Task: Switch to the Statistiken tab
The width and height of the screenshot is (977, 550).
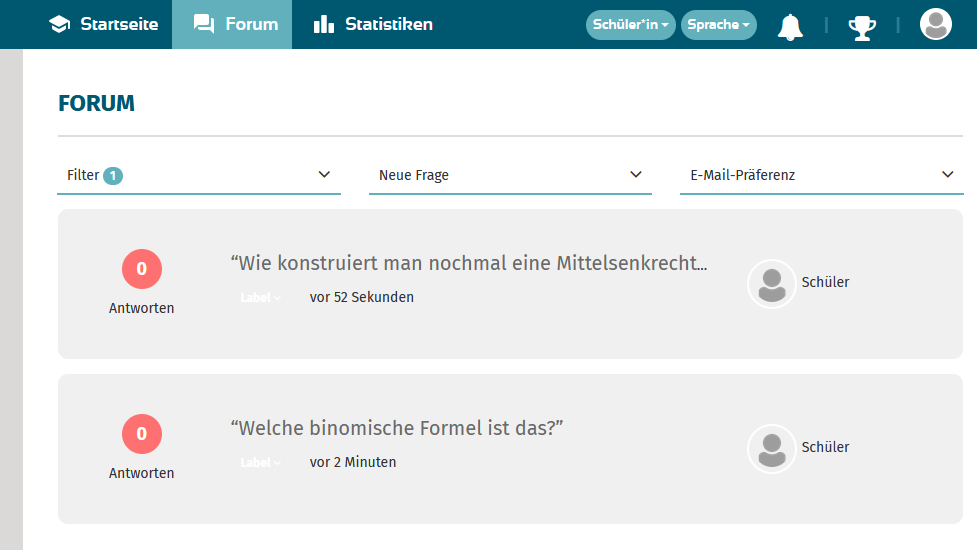Action: 388,24
